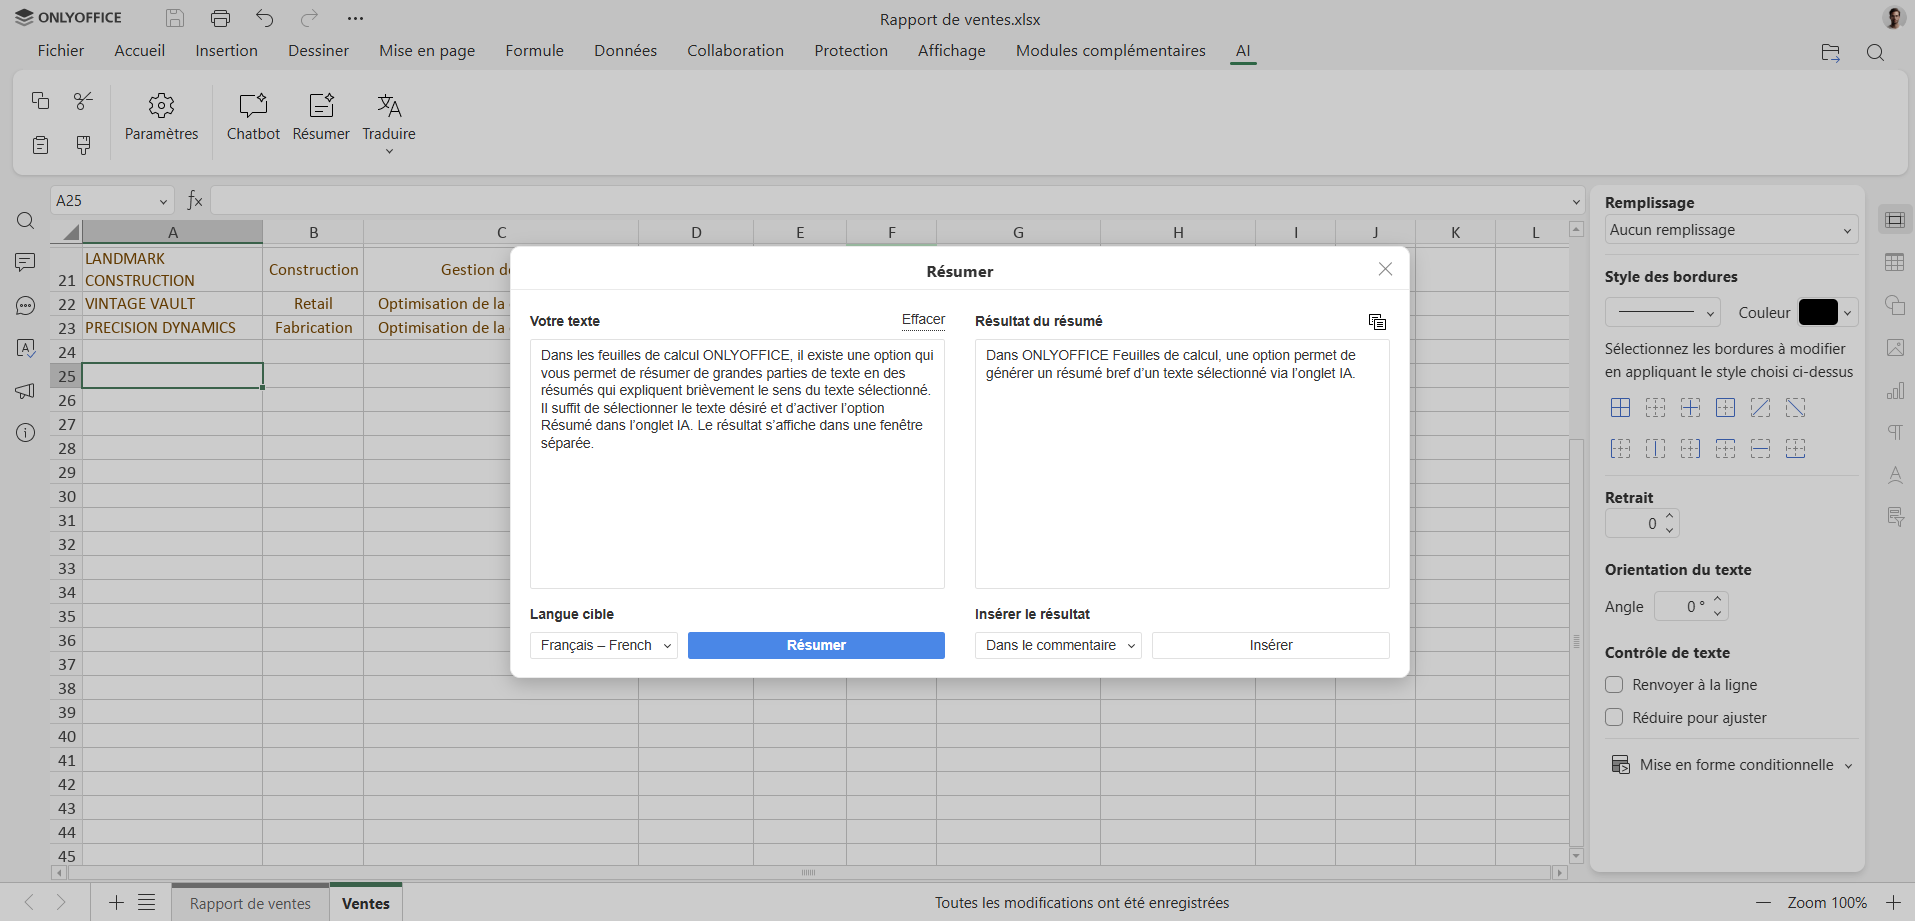Open the Fichier menu
Screen dimensions: 1915x921
61,51
